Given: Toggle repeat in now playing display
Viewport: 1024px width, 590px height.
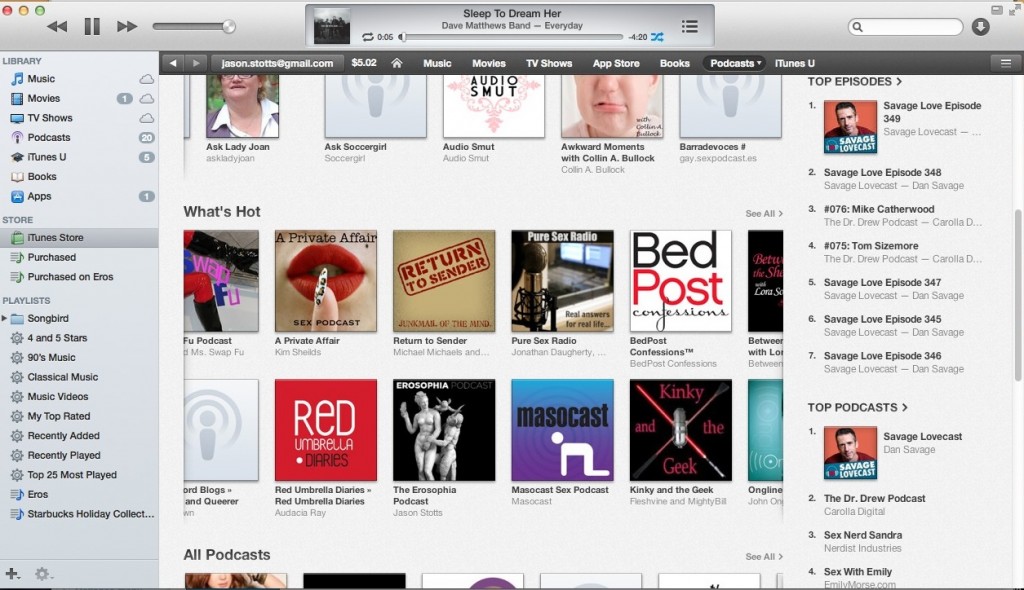Looking at the screenshot, I should tap(368, 37).
